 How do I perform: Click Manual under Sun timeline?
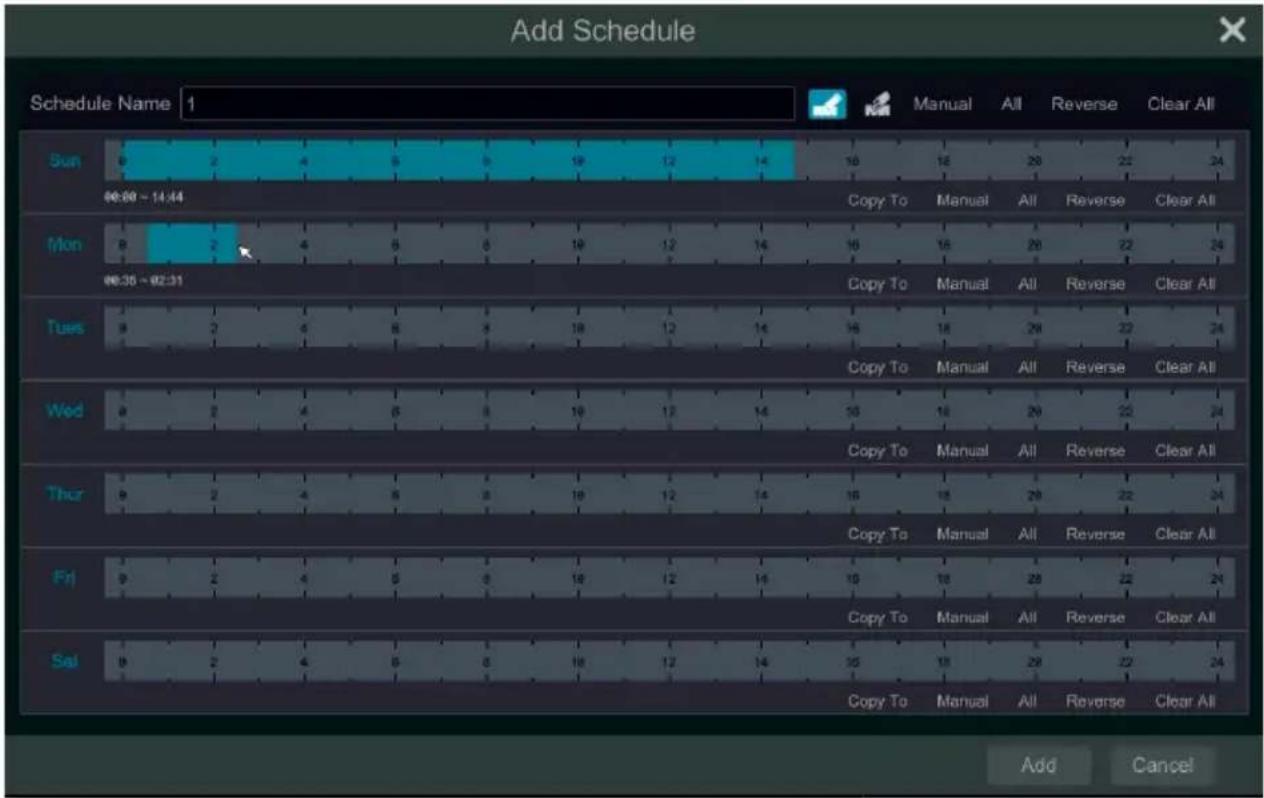[962, 200]
